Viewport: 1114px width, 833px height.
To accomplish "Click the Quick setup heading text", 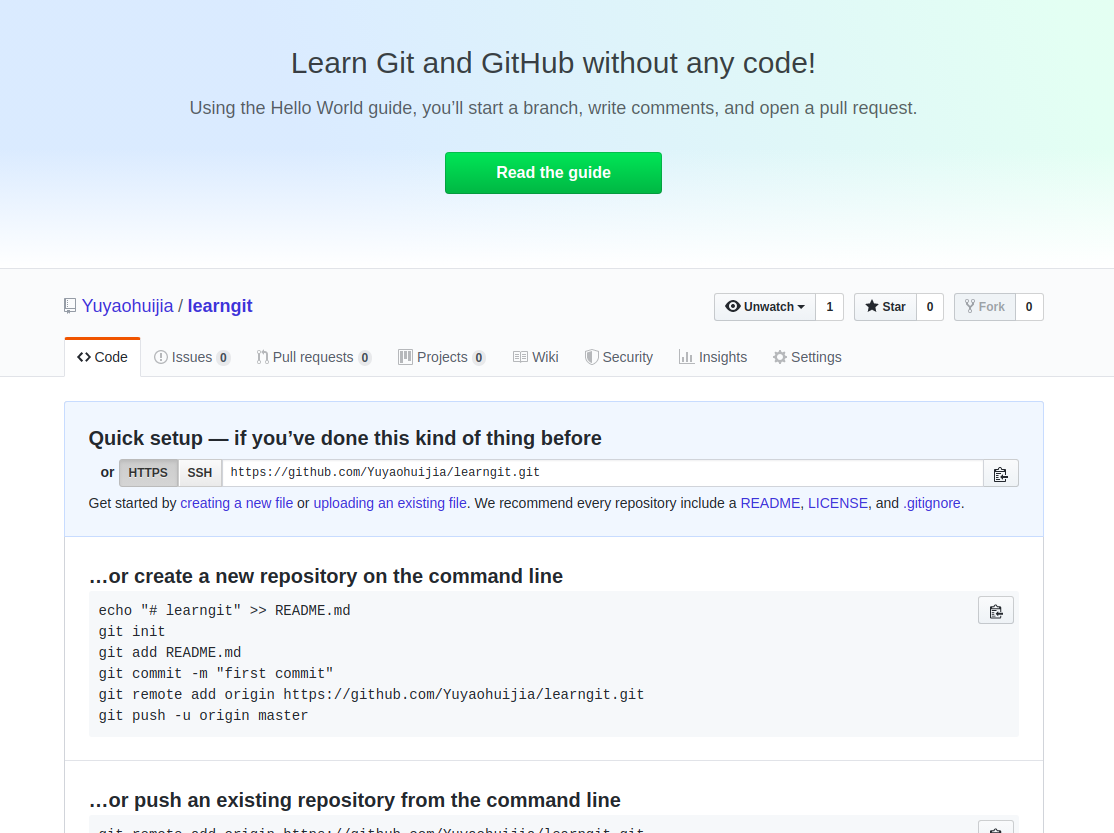I will [x=345, y=439].
